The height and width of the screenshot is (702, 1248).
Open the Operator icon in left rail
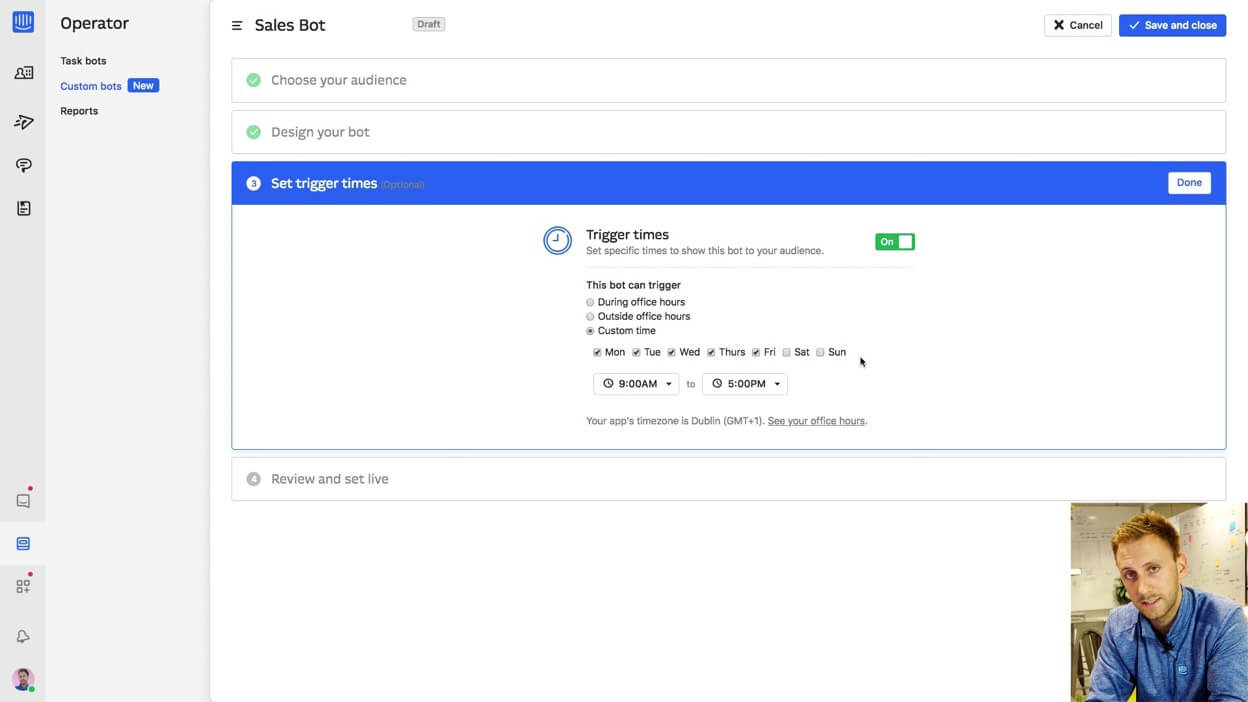click(x=23, y=543)
